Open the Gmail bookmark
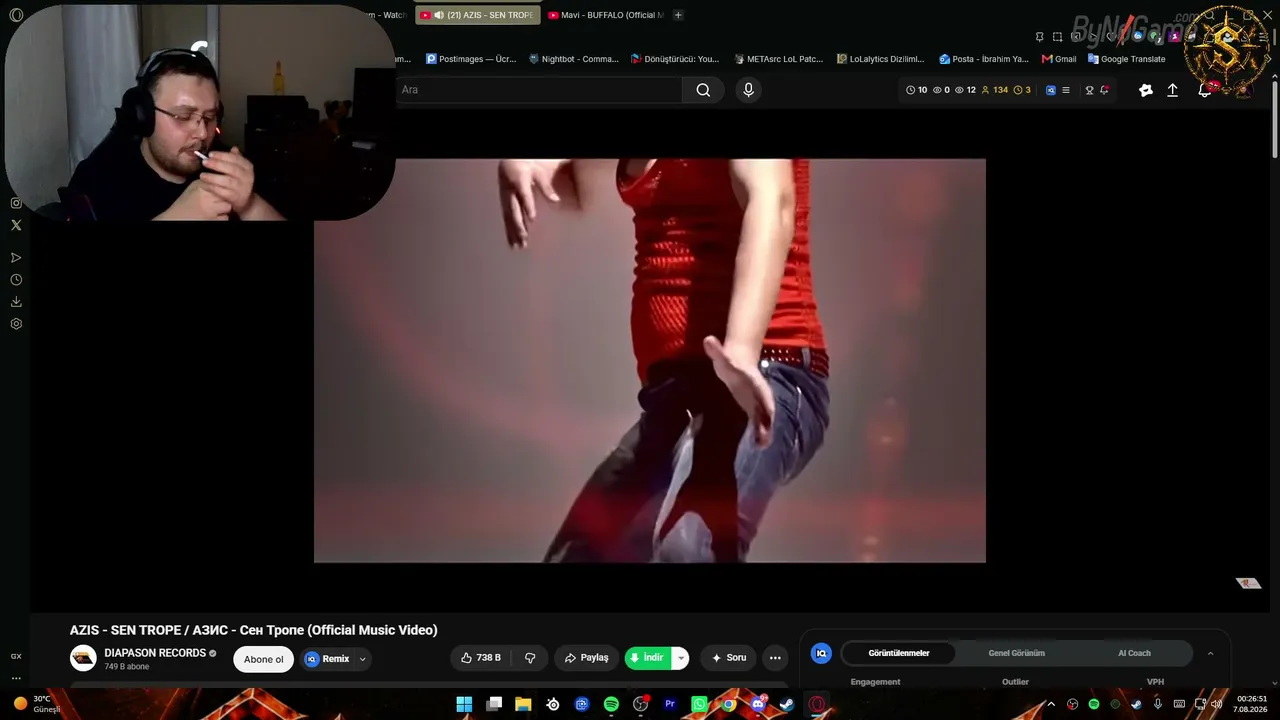This screenshot has width=1280, height=720. [1059, 59]
